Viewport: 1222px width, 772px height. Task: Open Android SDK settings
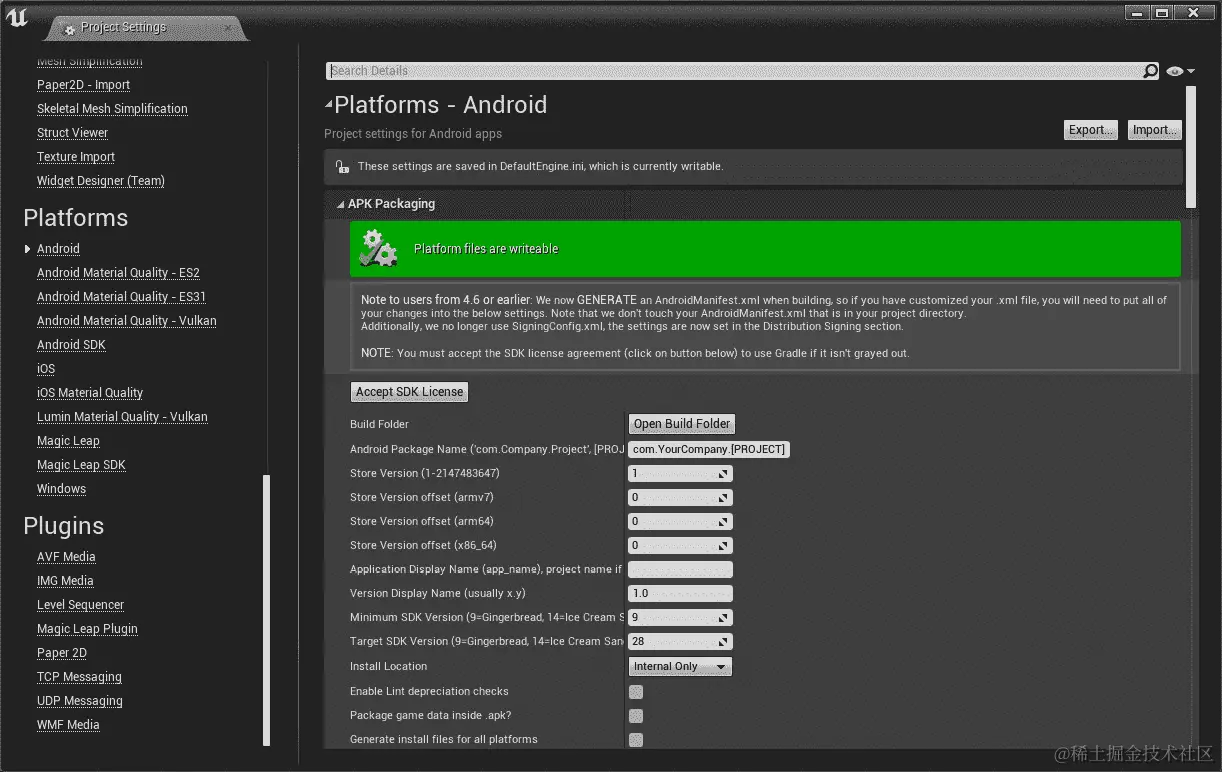[71, 345]
